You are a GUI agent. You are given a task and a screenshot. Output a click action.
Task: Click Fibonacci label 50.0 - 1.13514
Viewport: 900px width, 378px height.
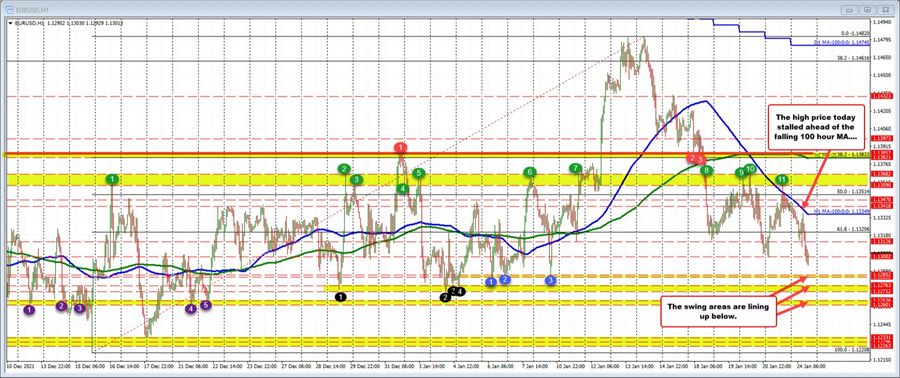852,192
